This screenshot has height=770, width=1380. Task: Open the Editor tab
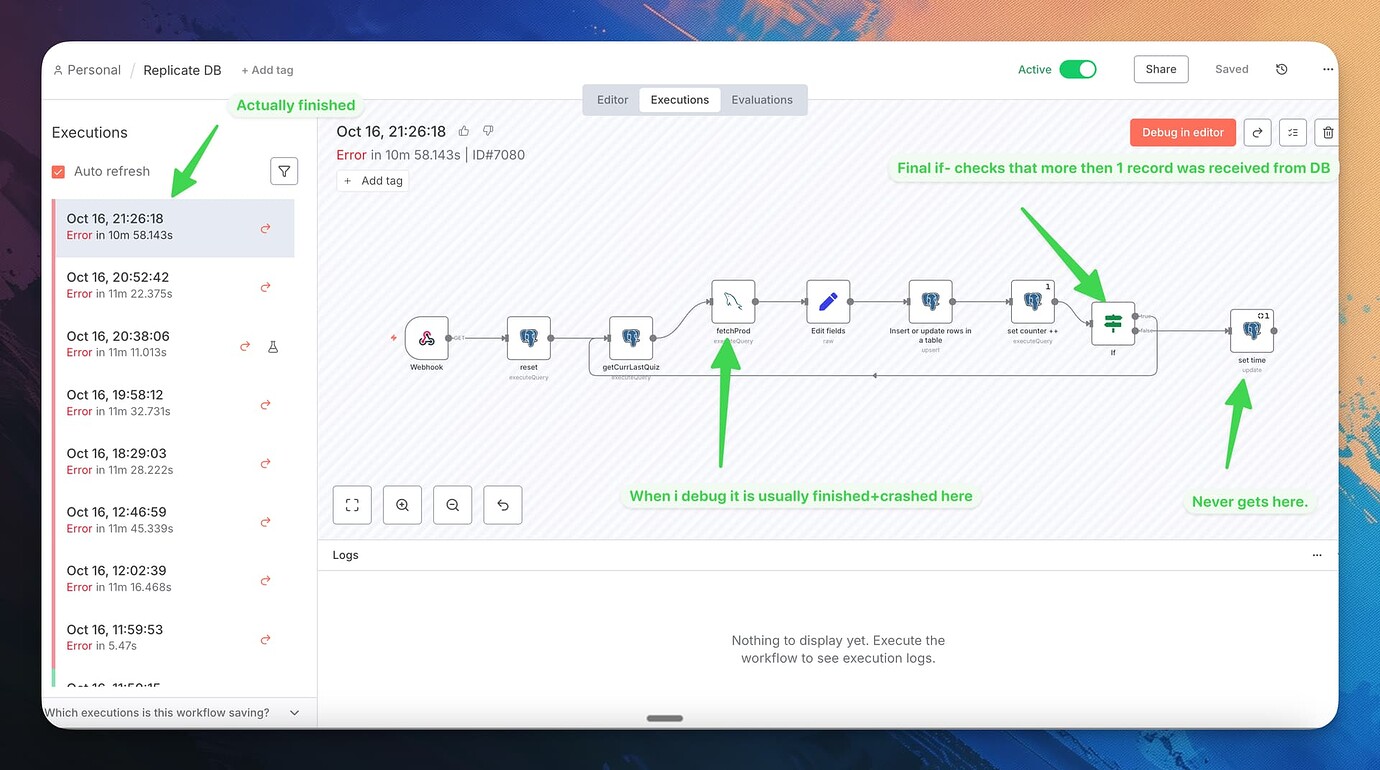click(x=612, y=99)
